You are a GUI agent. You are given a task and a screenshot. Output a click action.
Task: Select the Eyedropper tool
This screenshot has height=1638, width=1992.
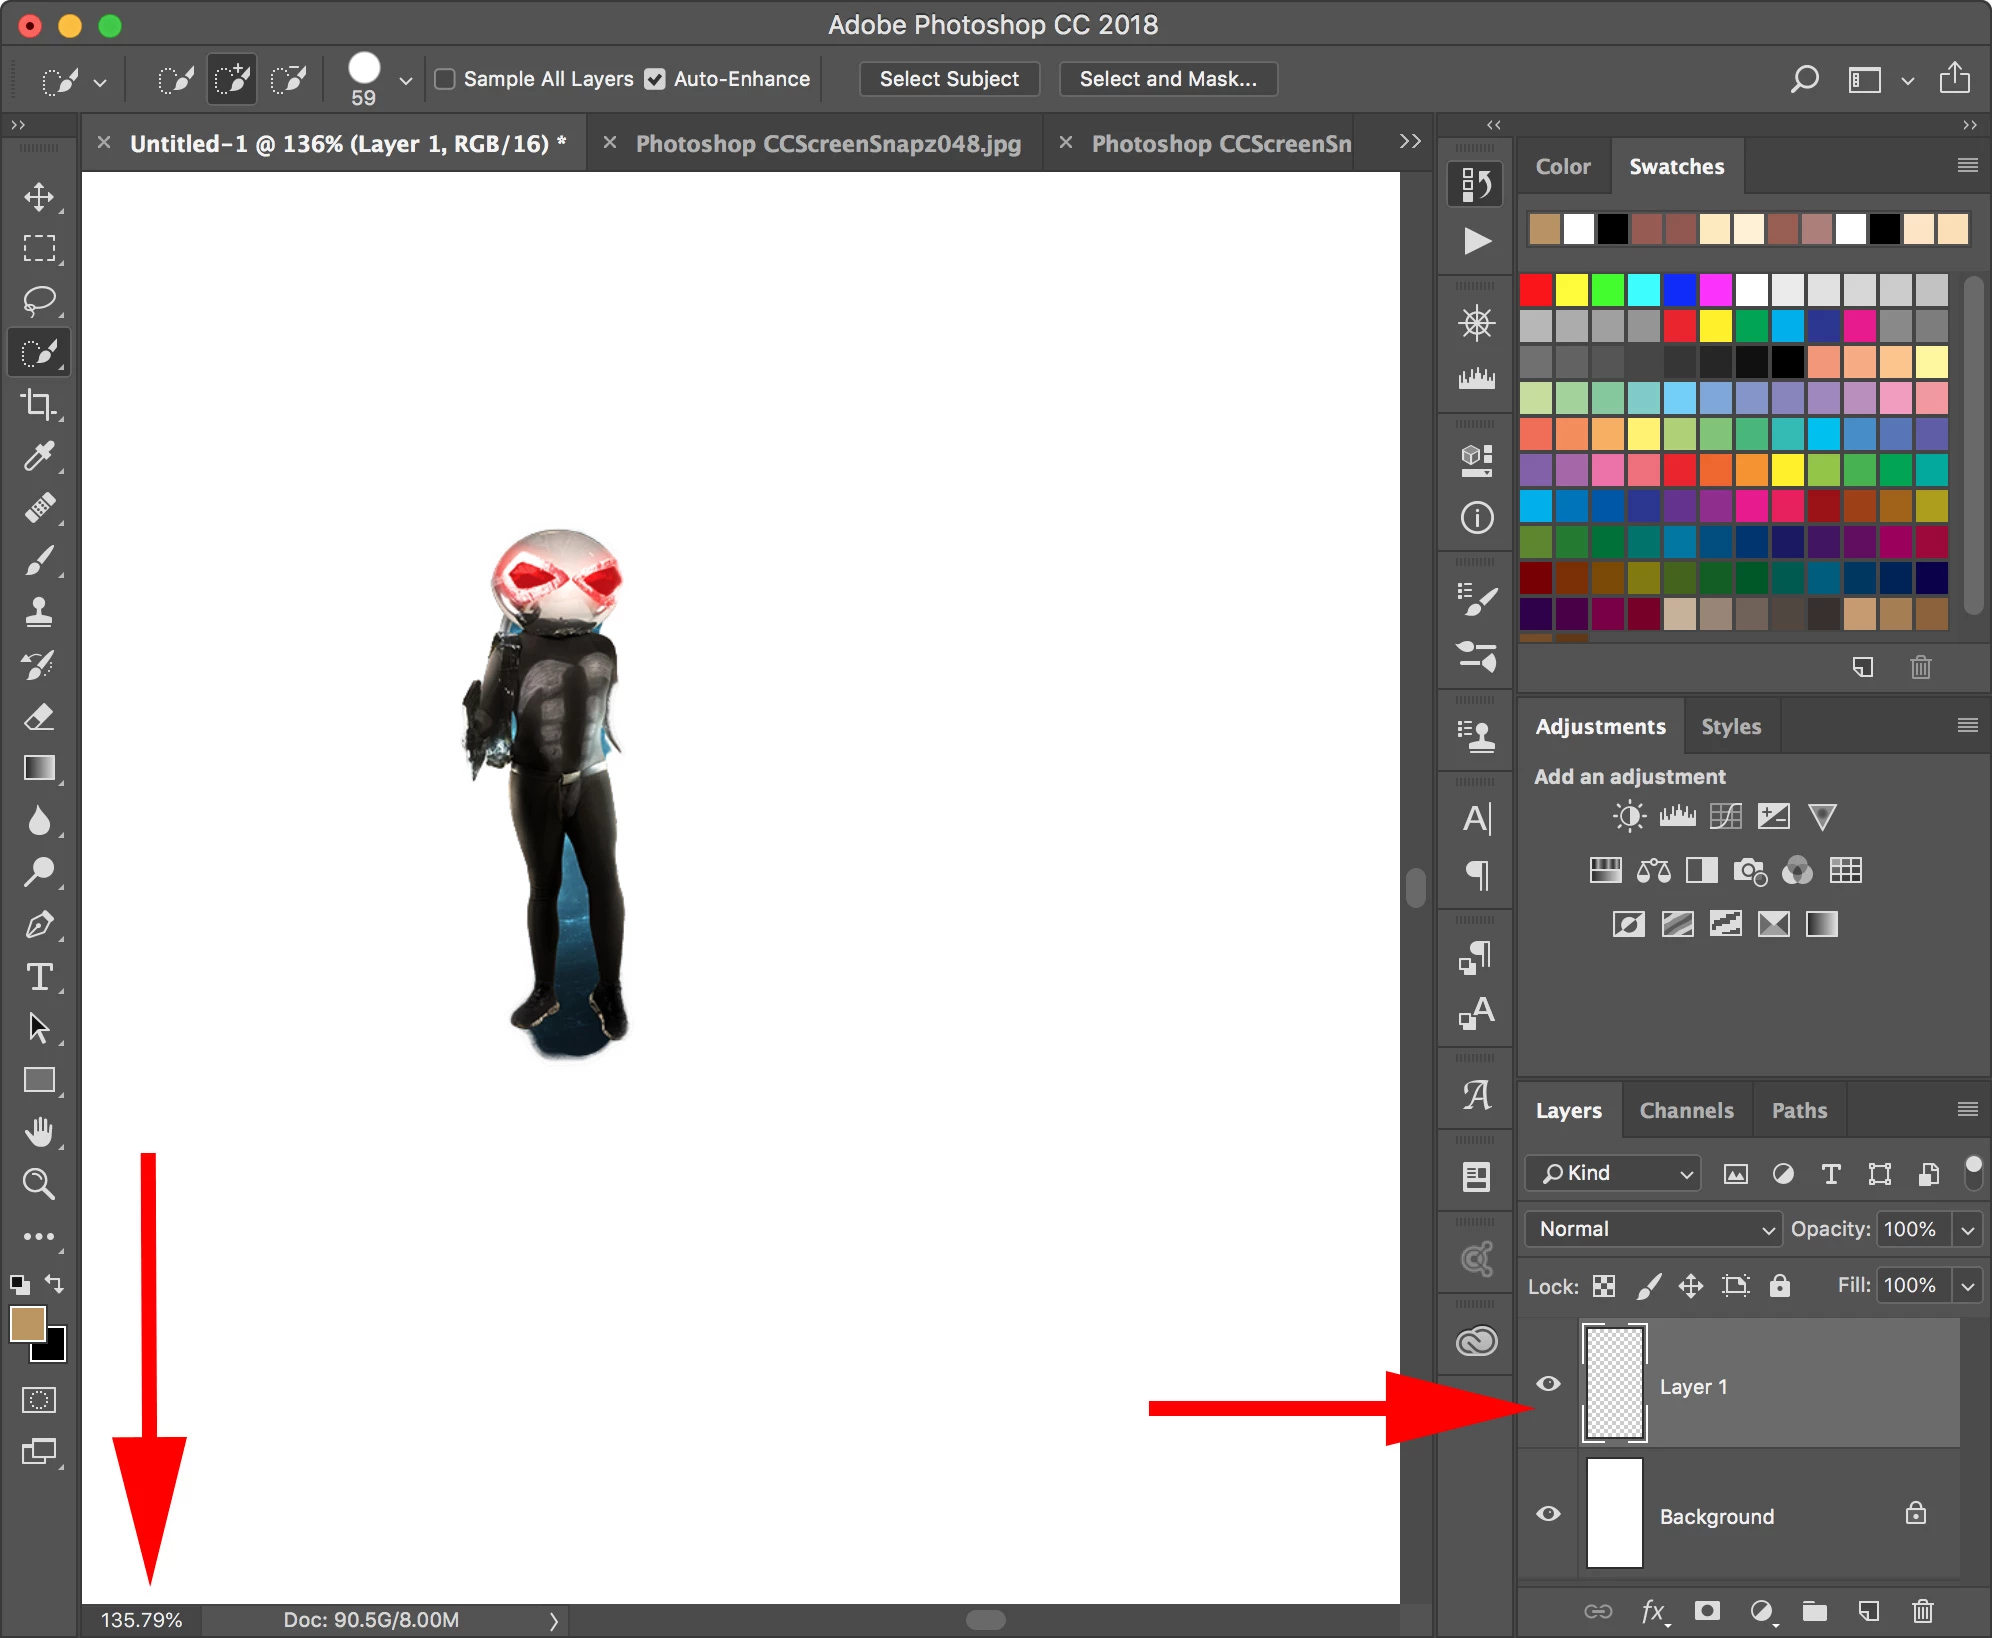pyautogui.click(x=39, y=456)
